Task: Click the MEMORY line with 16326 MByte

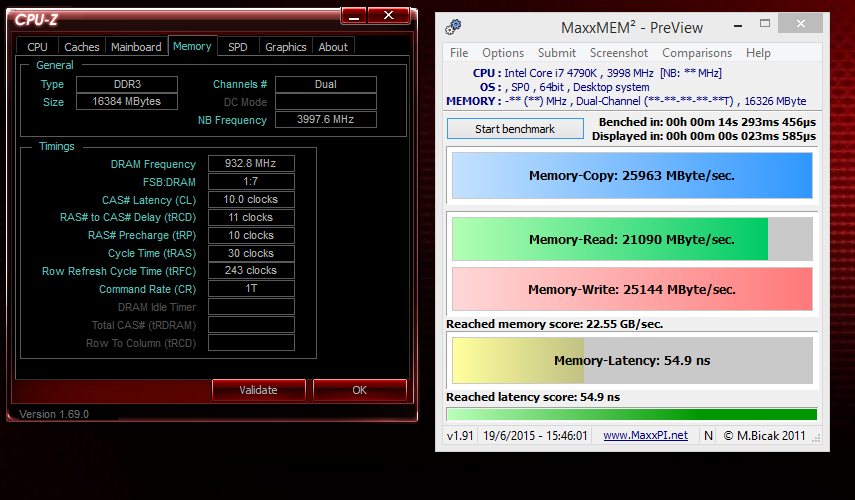Action: point(626,101)
